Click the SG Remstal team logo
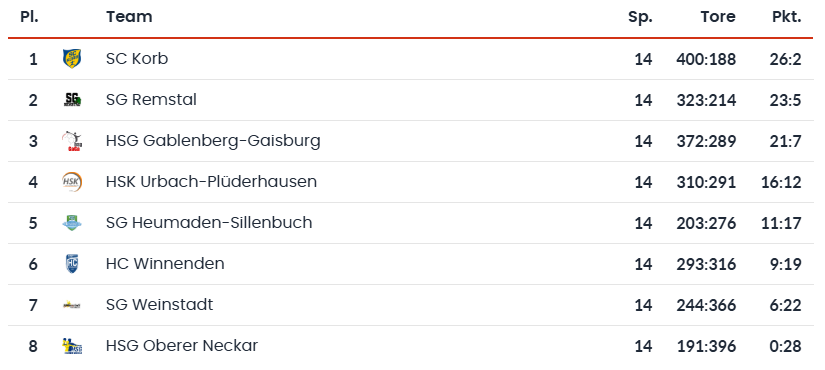825x370 pixels. coord(72,99)
